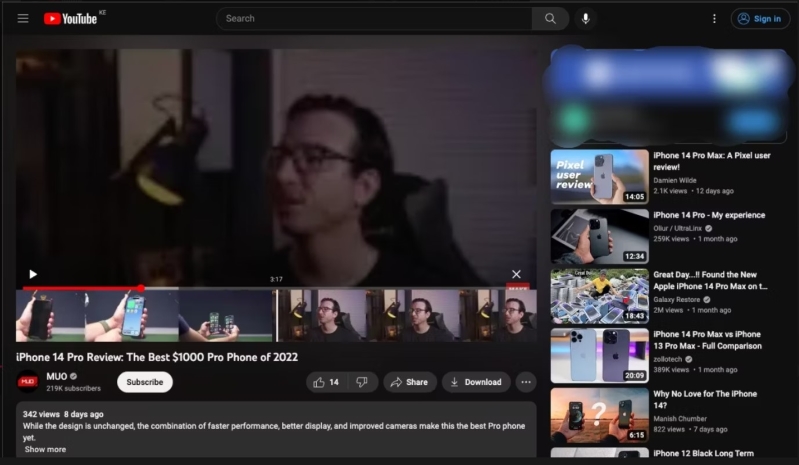The height and width of the screenshot is (465, 799).
Task: Activate voice search microphone icon
Action: [x=585, y=19]
